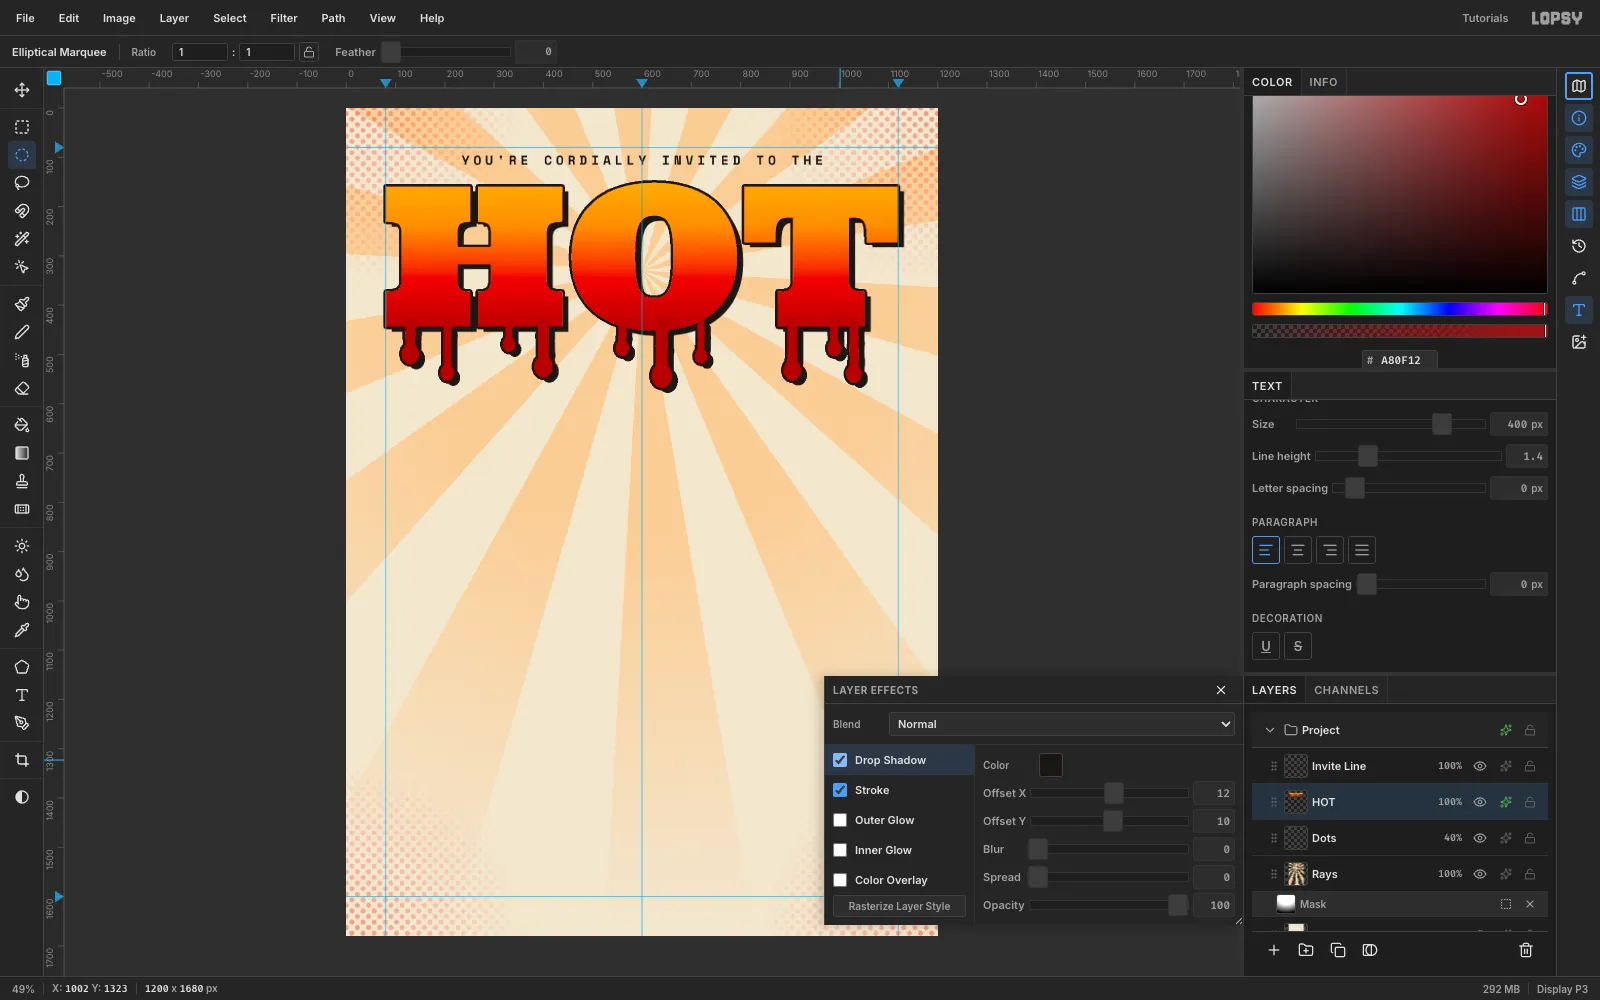Add a new layer with plus icon
Image resolution: width=1600 pixels, height=1000 pixels.
point(1274,950)
